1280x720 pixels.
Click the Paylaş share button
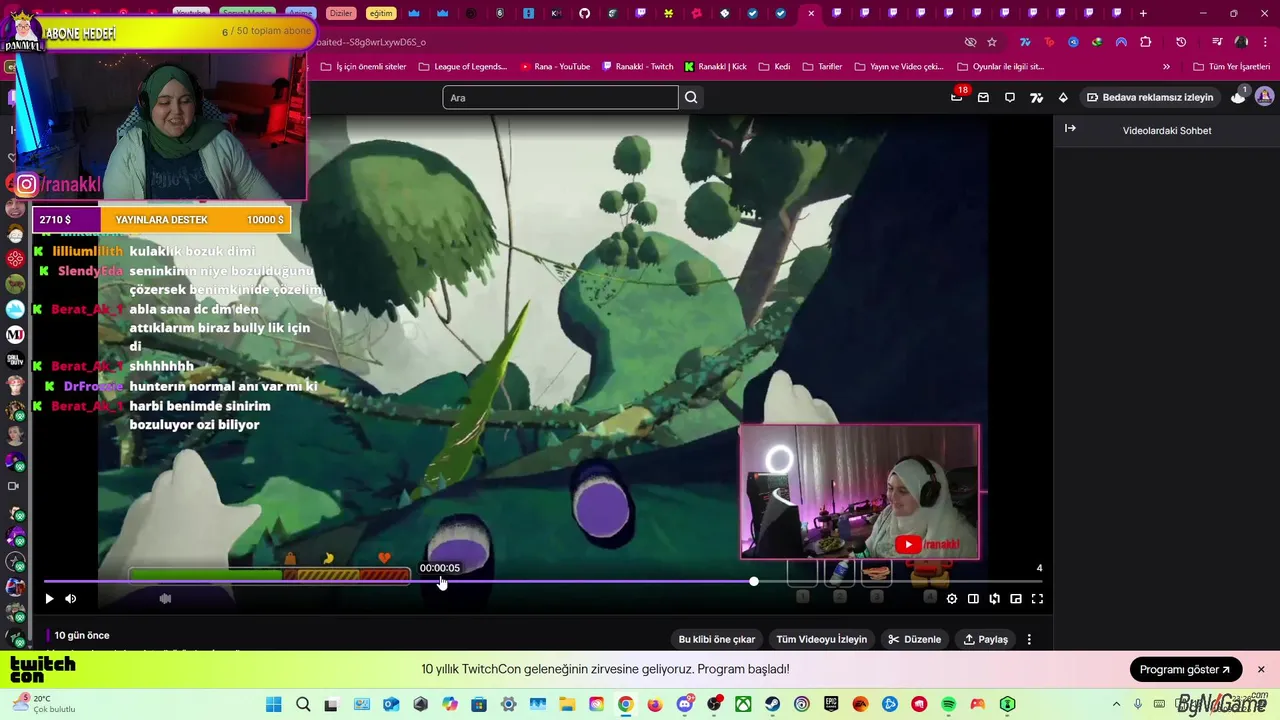point(985,639)
